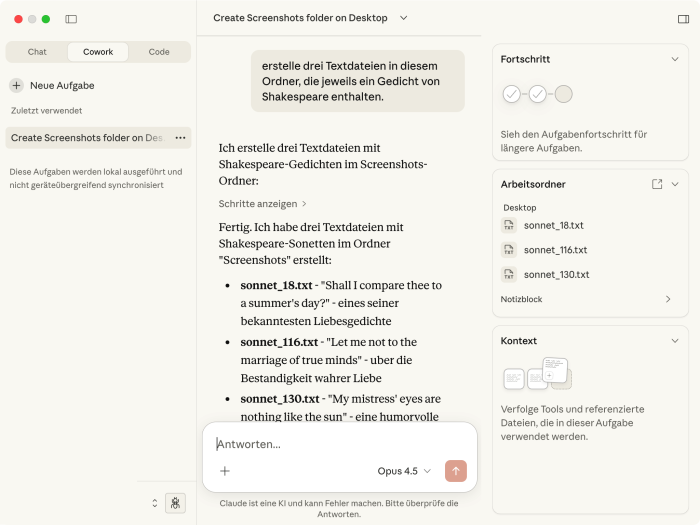
Task: Open the Opus 4.5 model dropdown
Action: (404, 471)
